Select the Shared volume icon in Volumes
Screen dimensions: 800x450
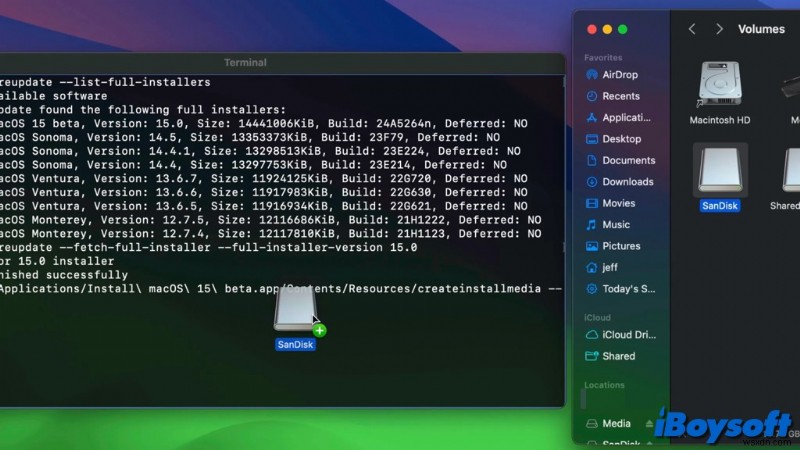coord(791,170)
